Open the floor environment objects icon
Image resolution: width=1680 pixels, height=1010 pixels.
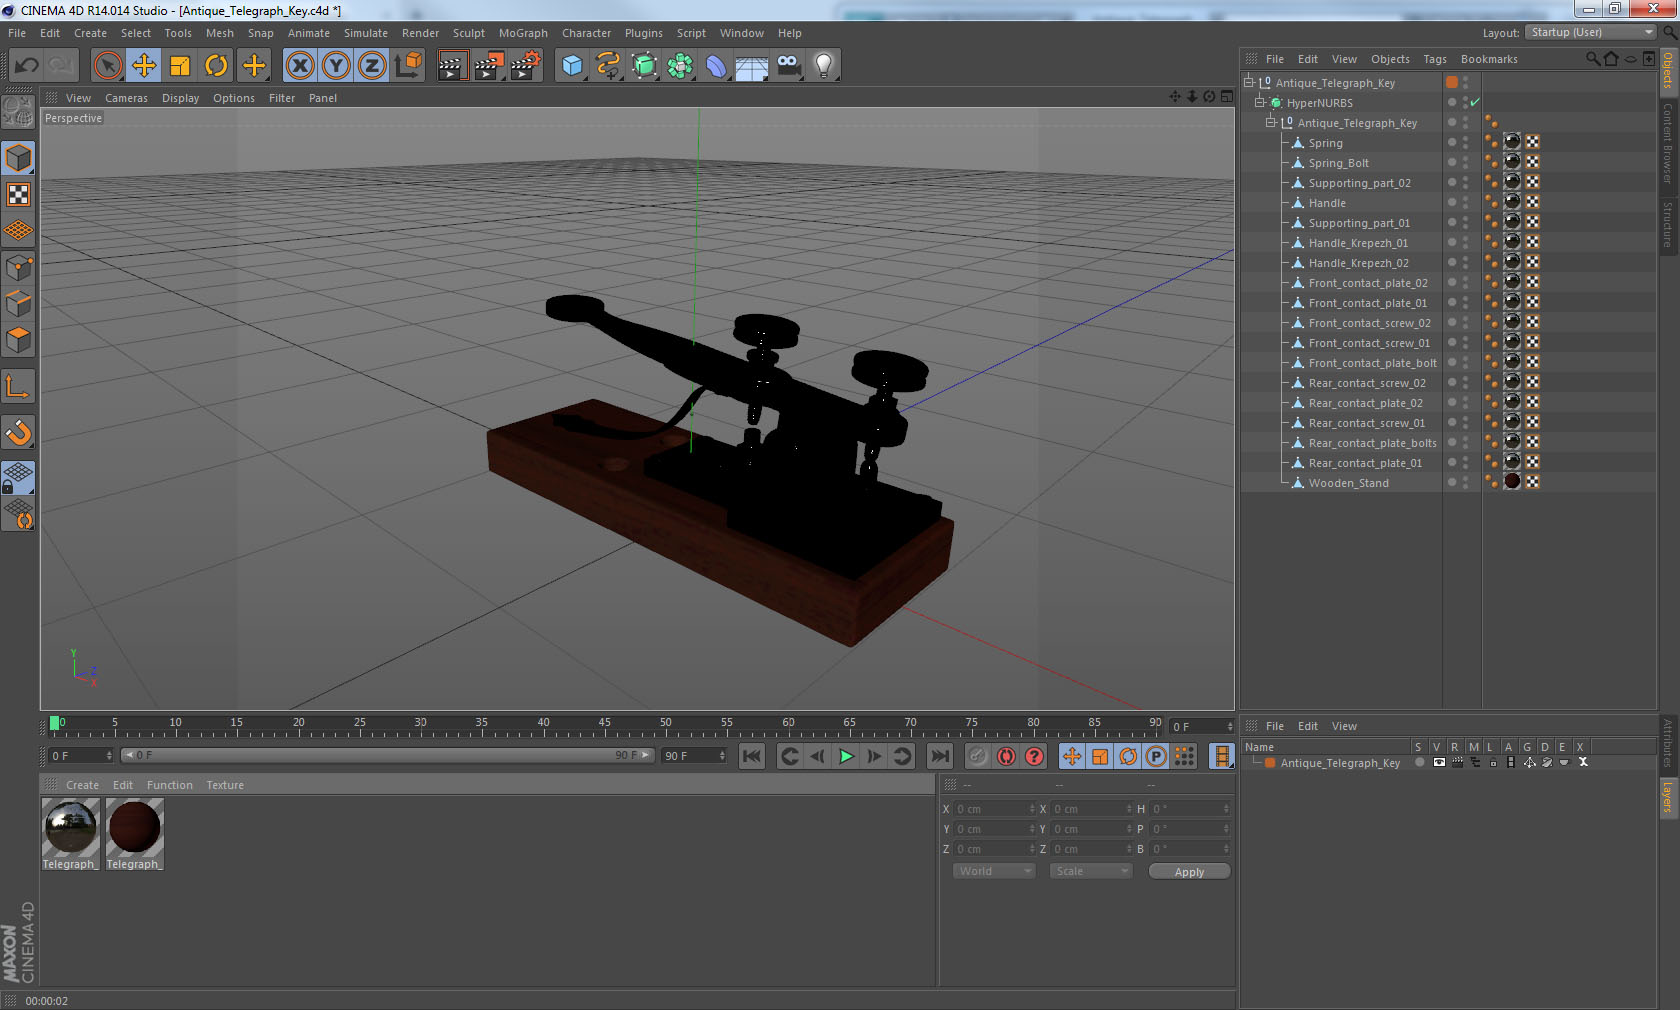[x=752, y=66]
